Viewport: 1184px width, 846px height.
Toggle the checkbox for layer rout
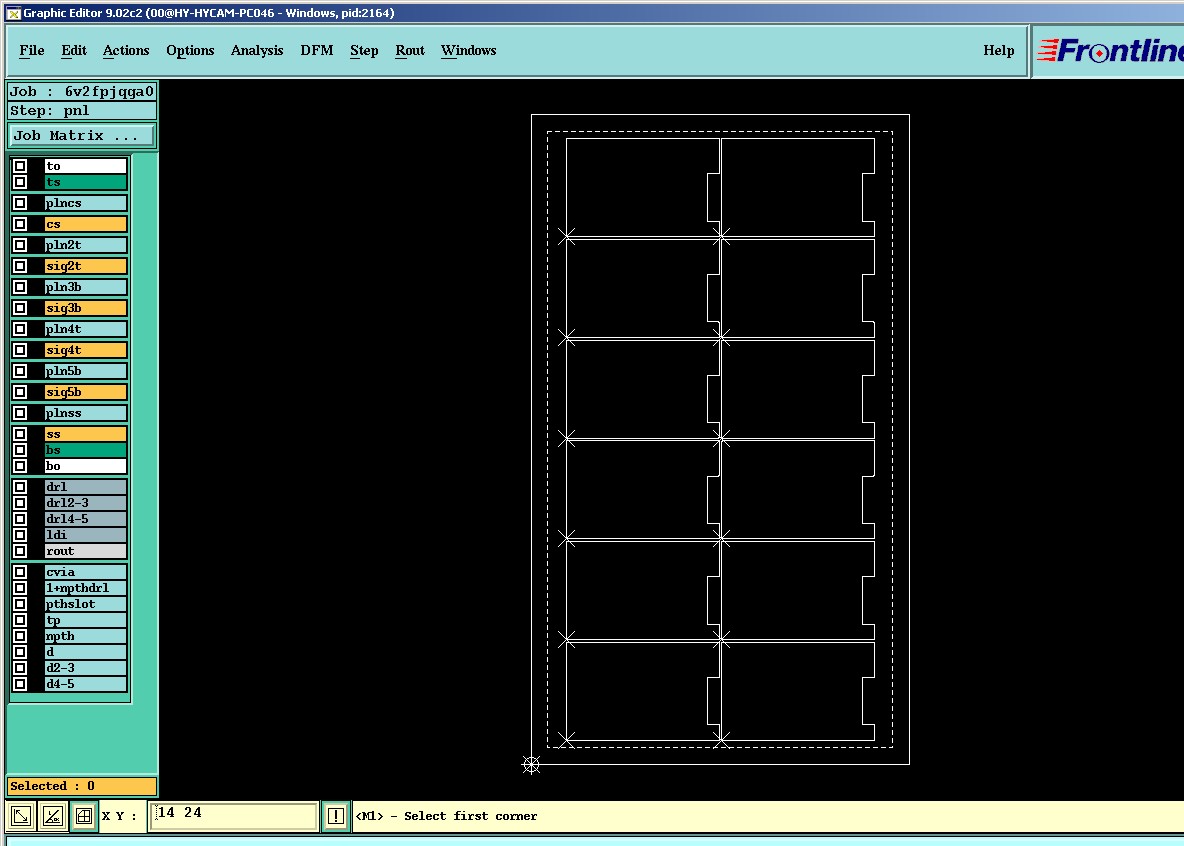[x=20, y=551]
